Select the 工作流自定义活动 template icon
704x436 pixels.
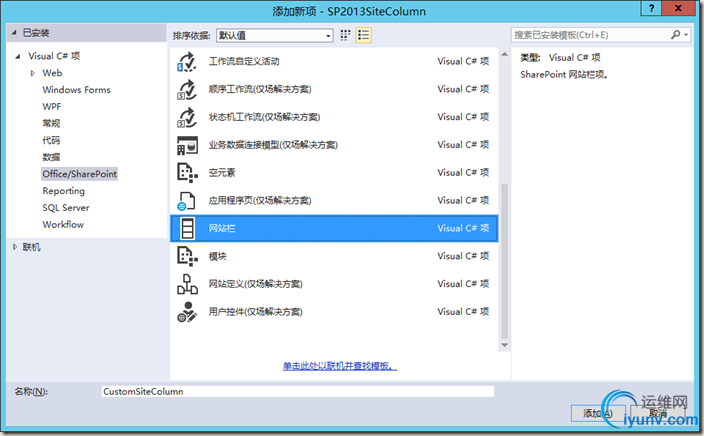point(187,62)
